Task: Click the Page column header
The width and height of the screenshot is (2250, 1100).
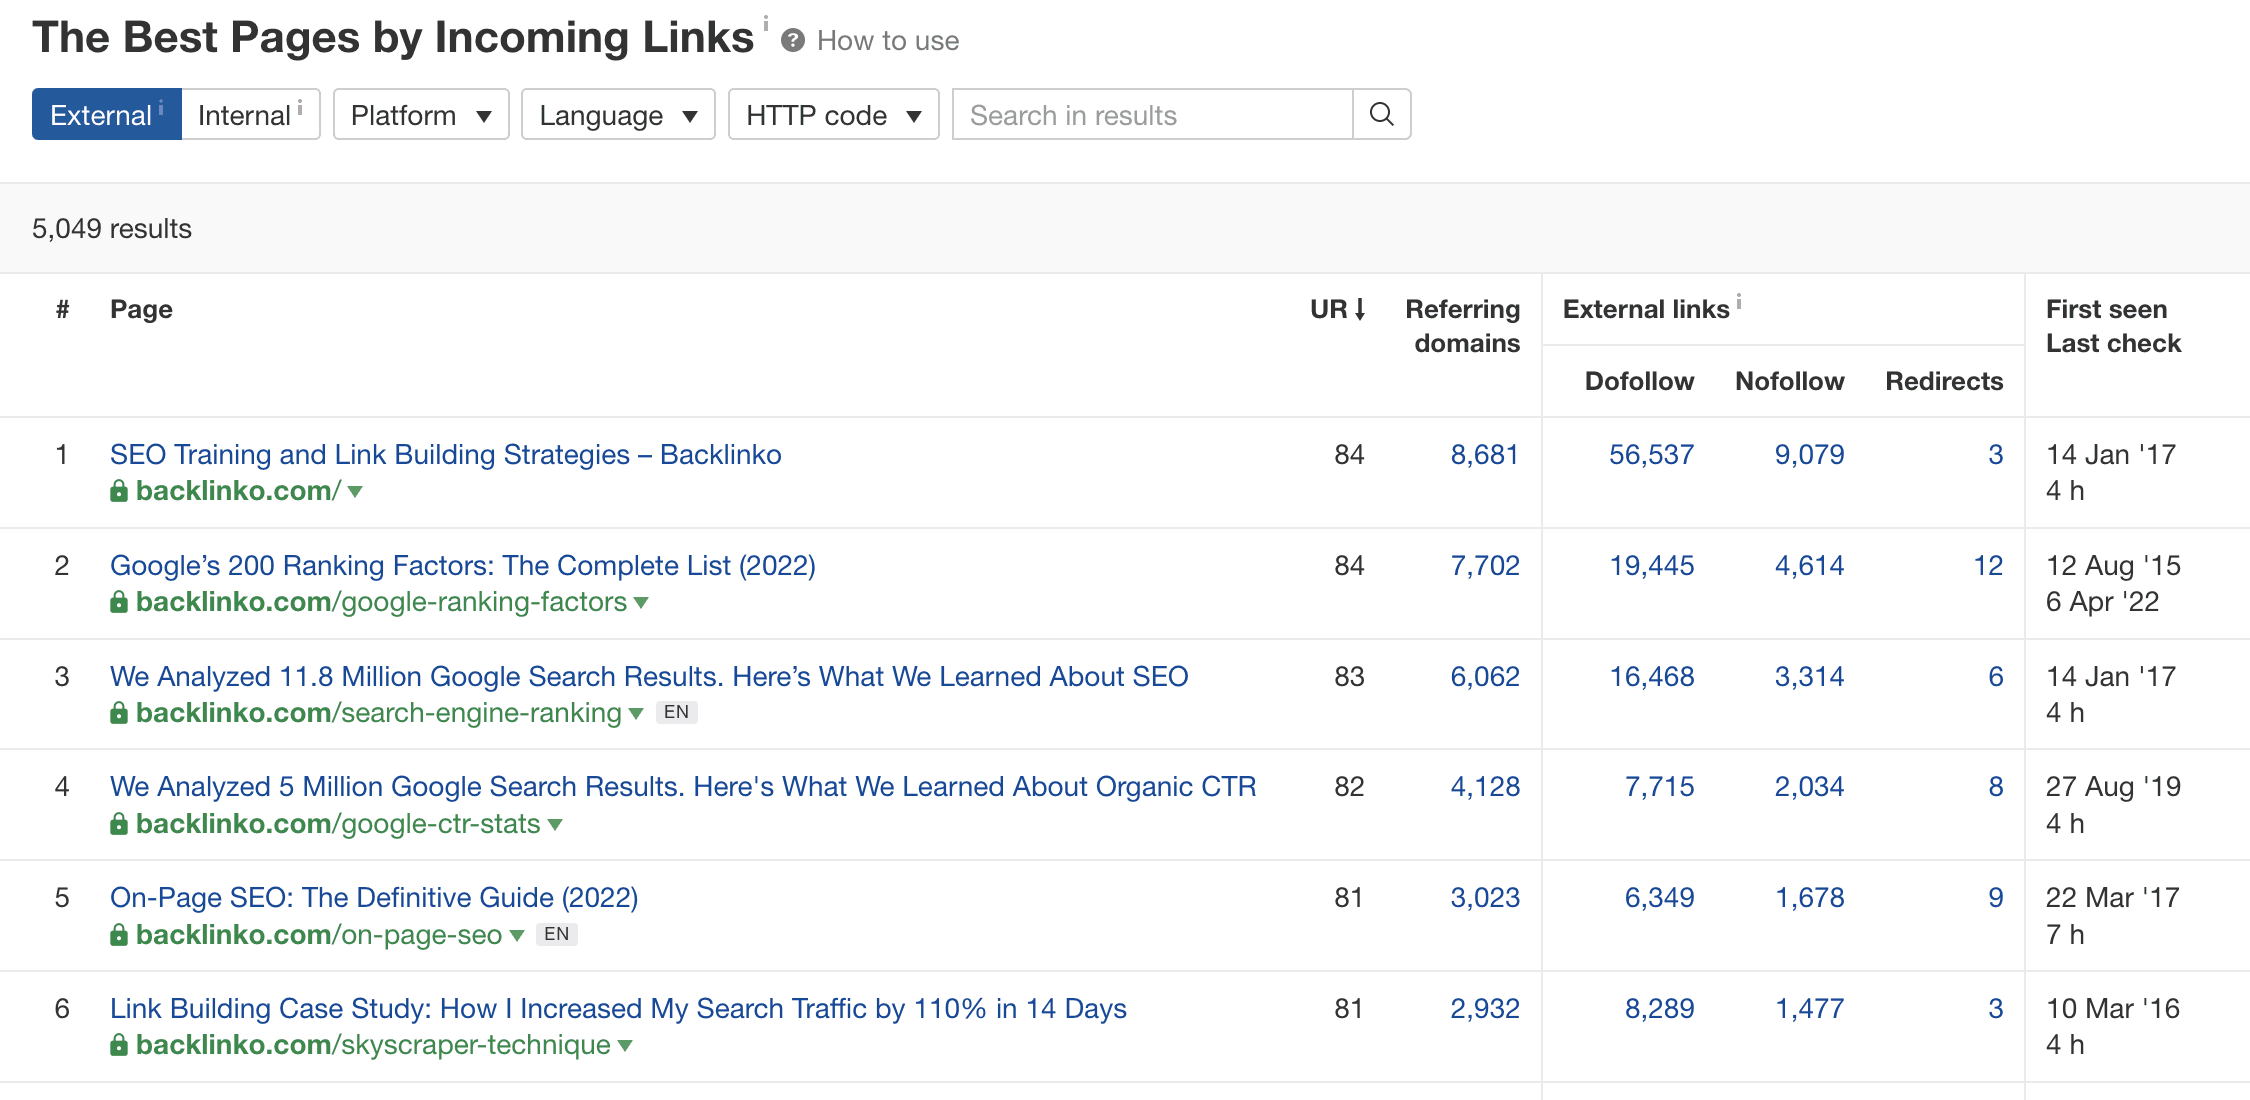Action: tap(141, 309)
